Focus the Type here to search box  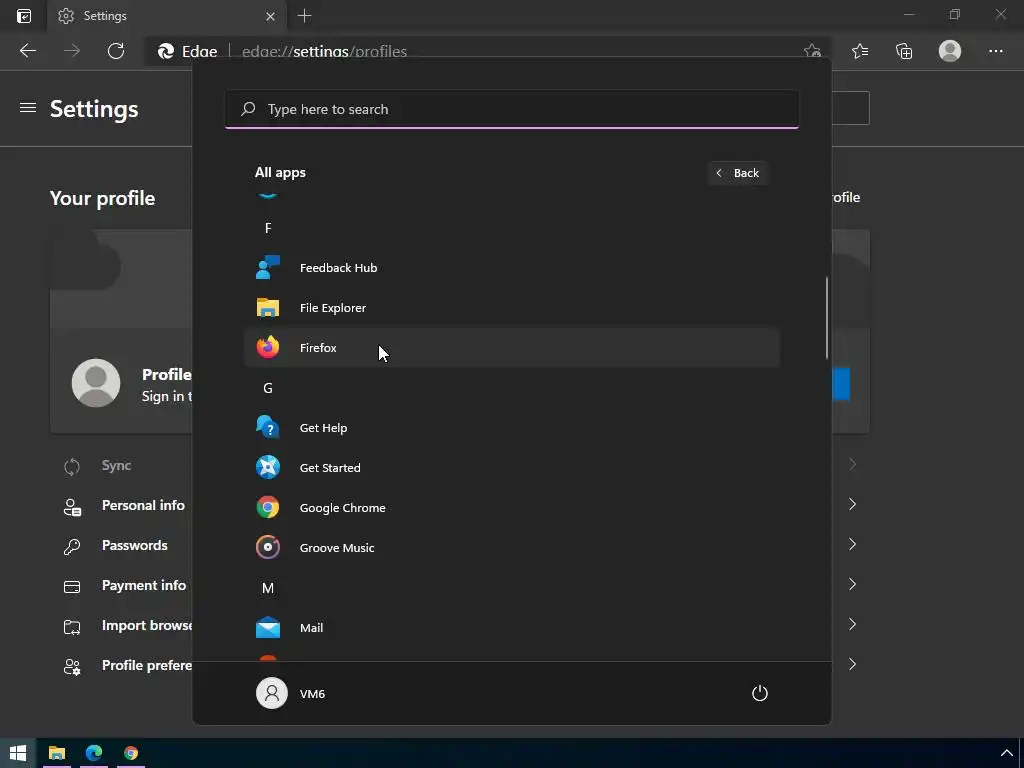[512, 109]
